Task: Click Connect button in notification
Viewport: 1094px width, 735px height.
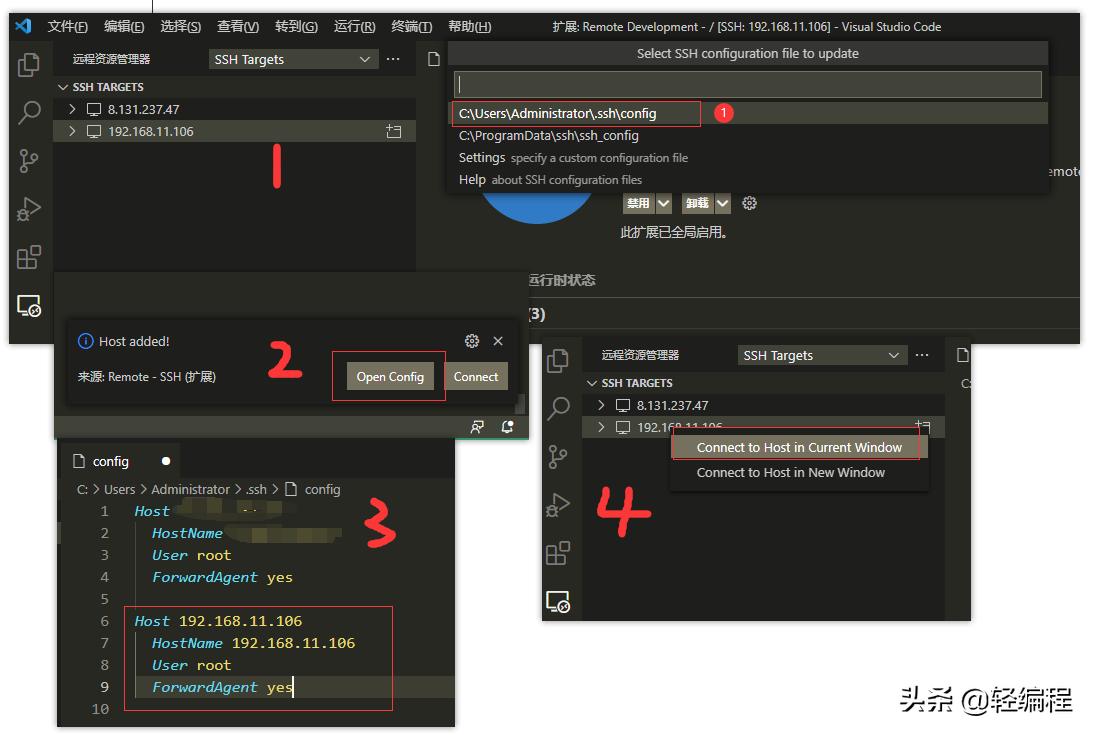Action: point(476,376)
